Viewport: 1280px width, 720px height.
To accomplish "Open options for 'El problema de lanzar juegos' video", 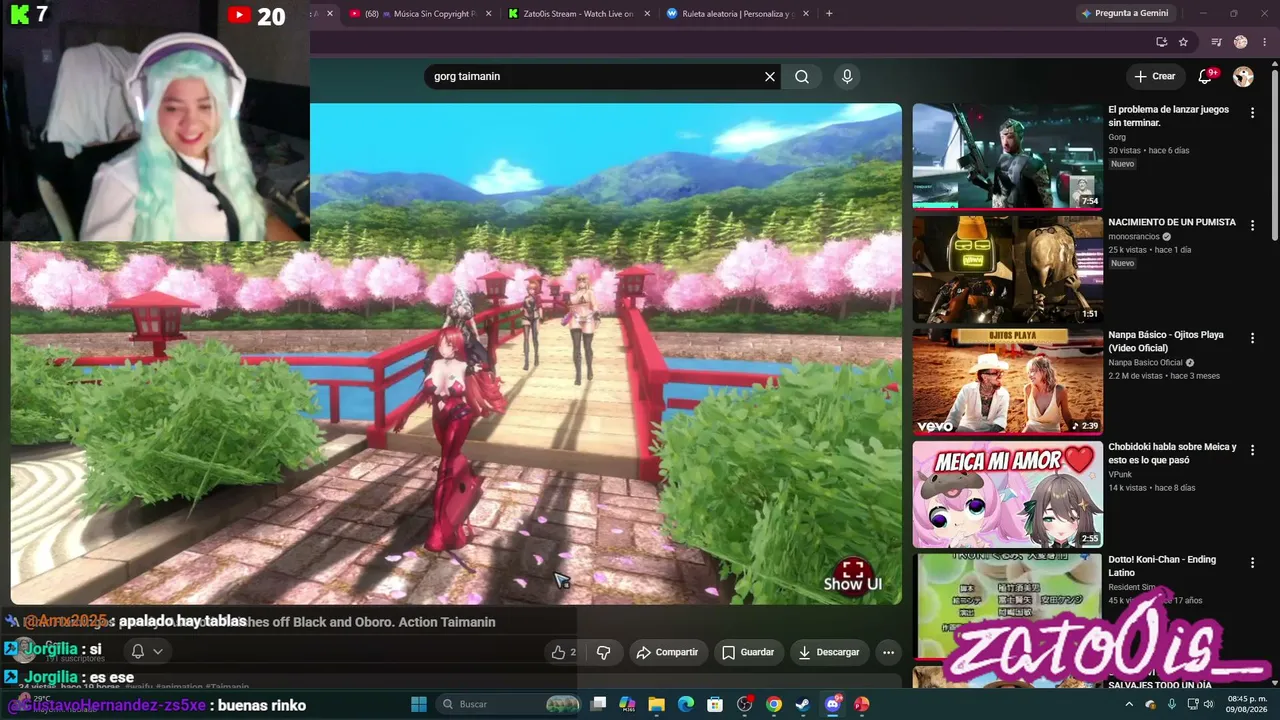I will pos(1252,113).
